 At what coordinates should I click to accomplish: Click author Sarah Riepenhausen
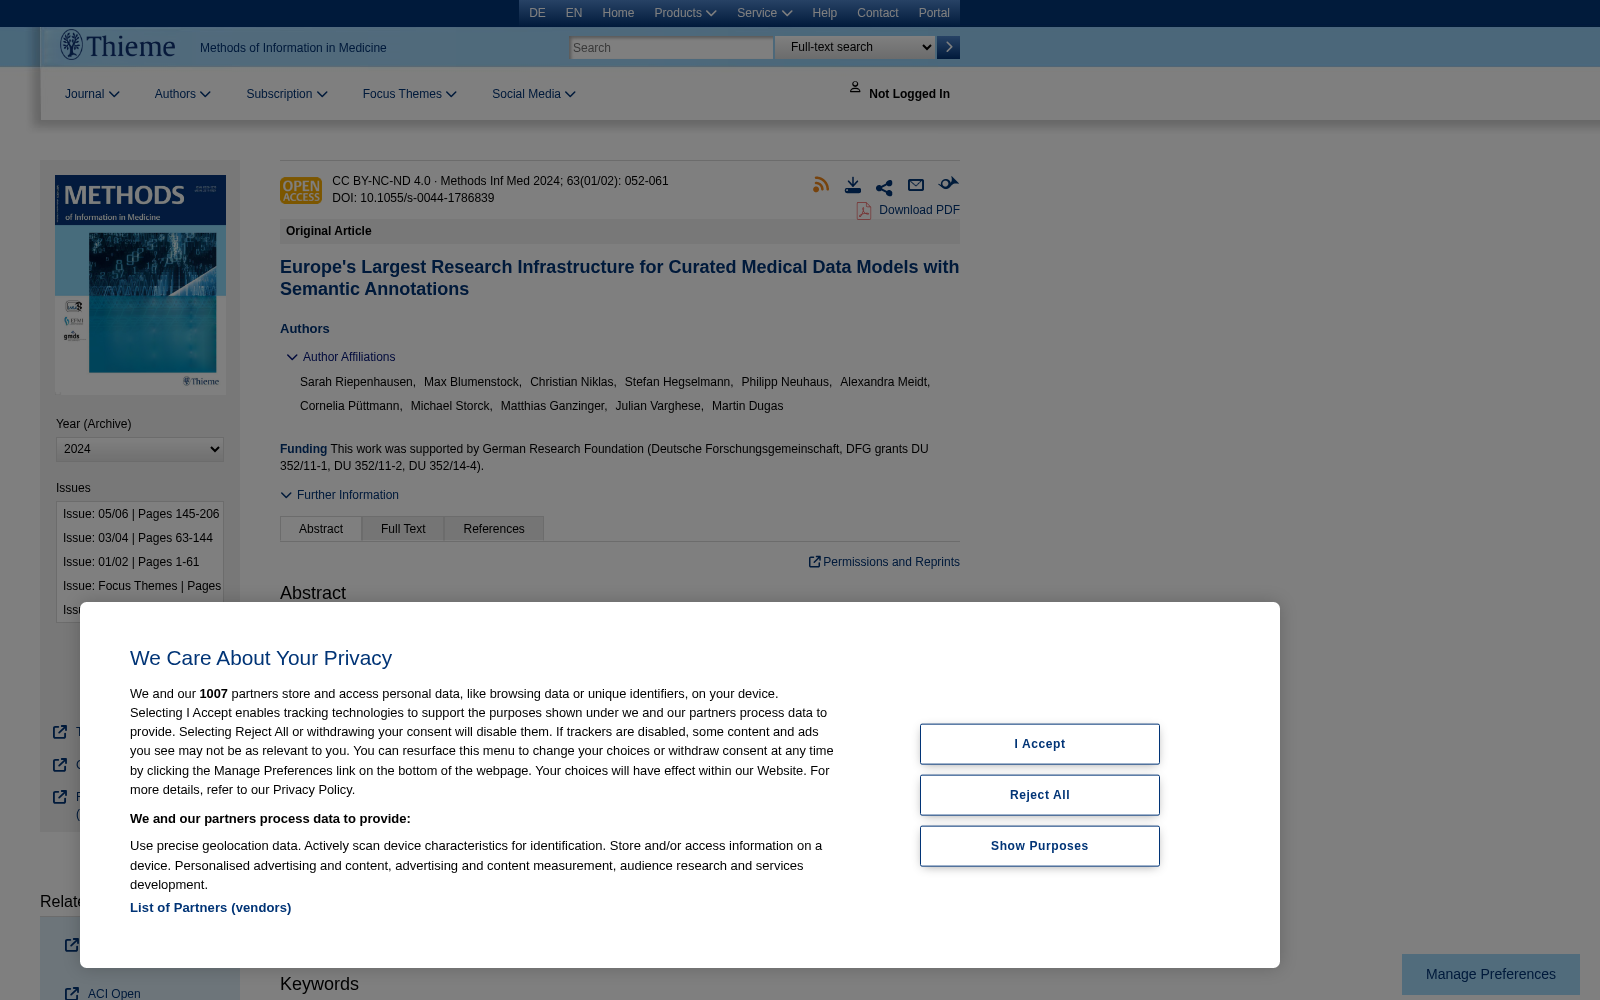pos(356,382)
